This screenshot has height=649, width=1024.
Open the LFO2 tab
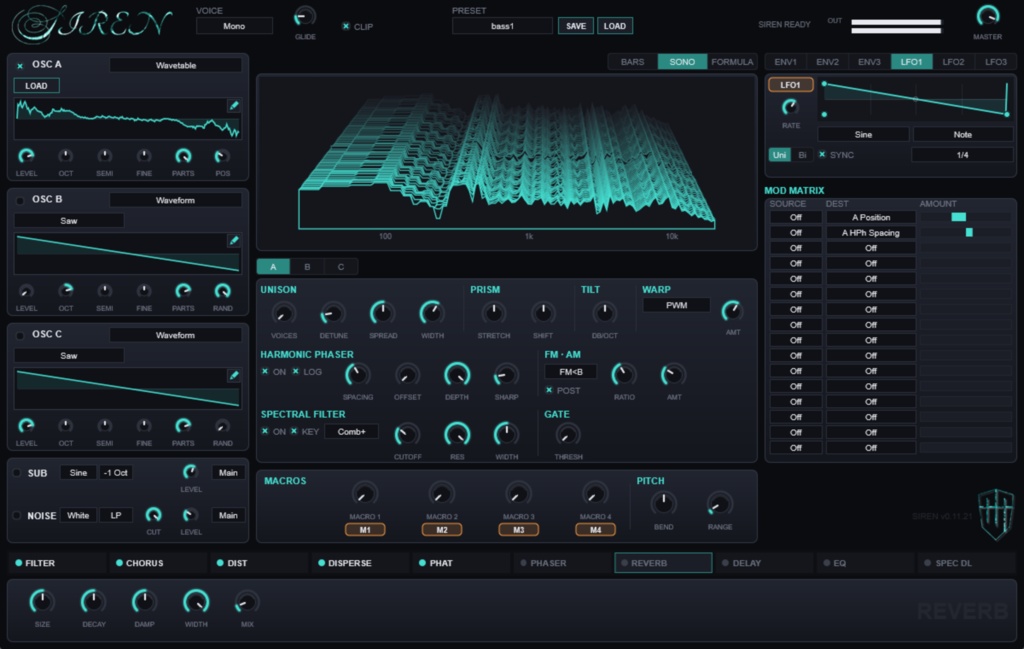click(x=953, y=61)
